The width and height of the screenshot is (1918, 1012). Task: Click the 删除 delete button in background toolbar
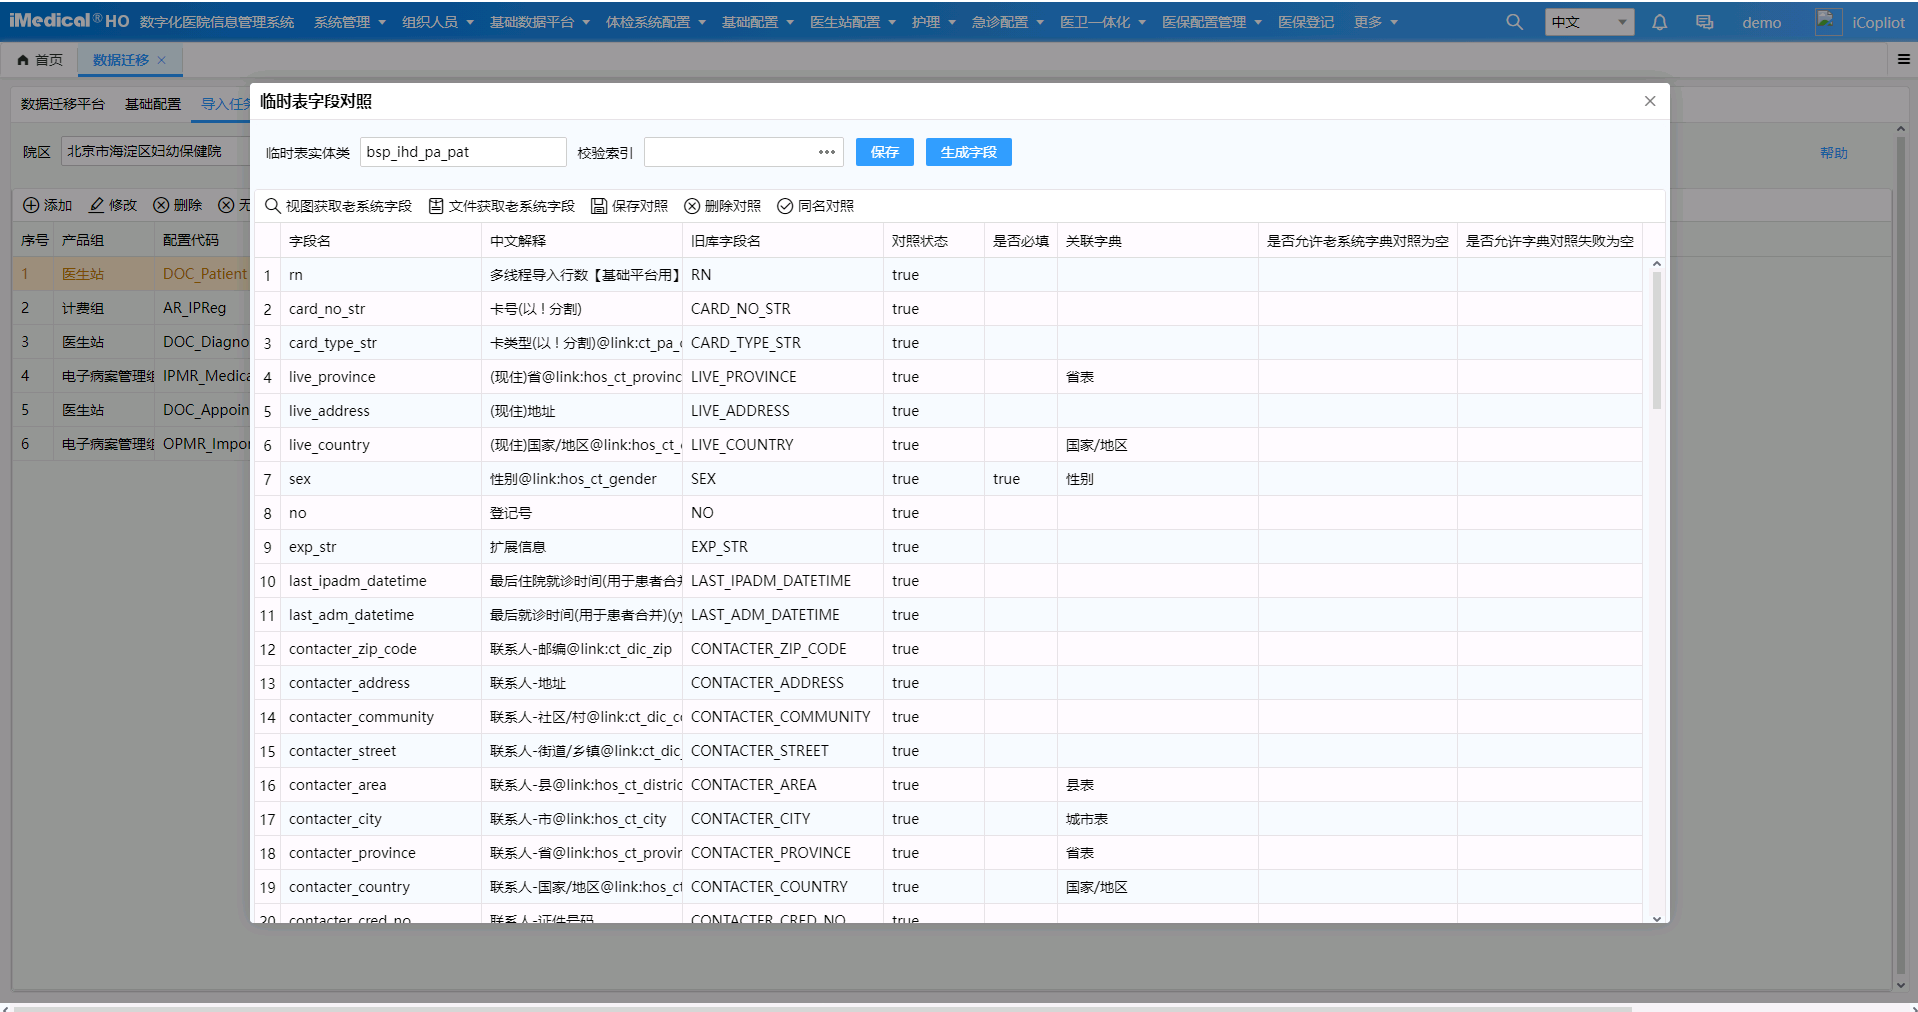(x=177, y=205)
